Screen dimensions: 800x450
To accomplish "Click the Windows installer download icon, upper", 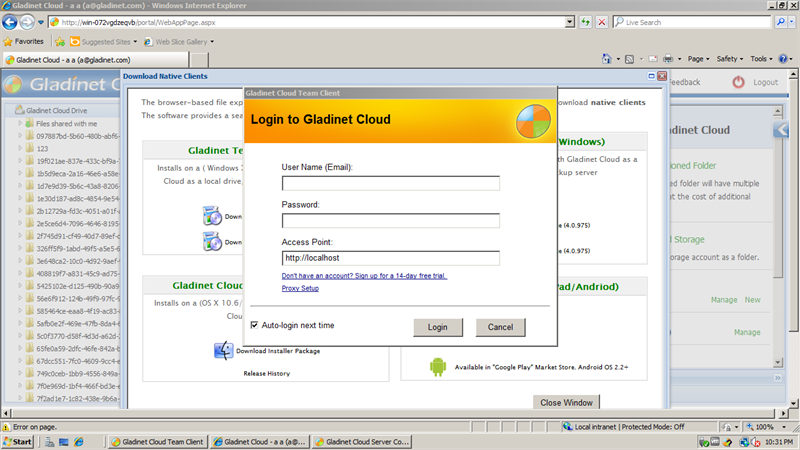I will click(x=212, y=216).
